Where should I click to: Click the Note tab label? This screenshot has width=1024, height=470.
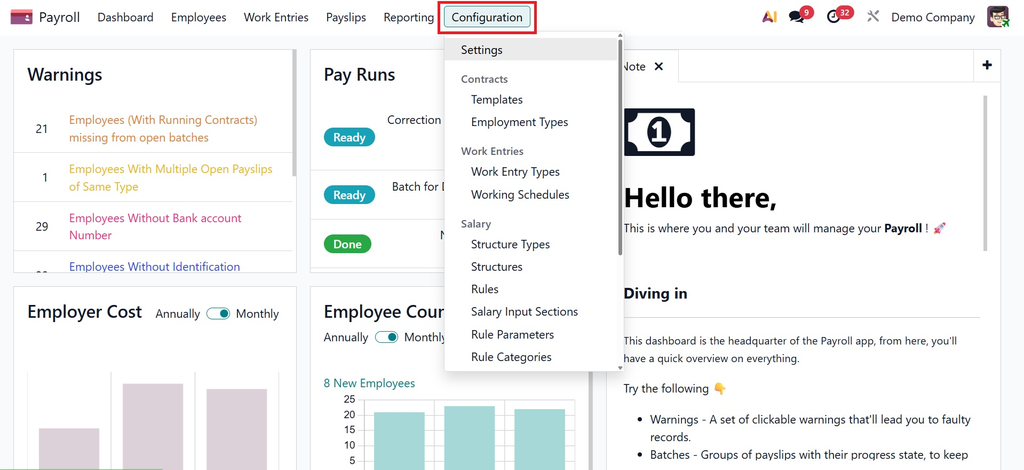coord(633,67)
